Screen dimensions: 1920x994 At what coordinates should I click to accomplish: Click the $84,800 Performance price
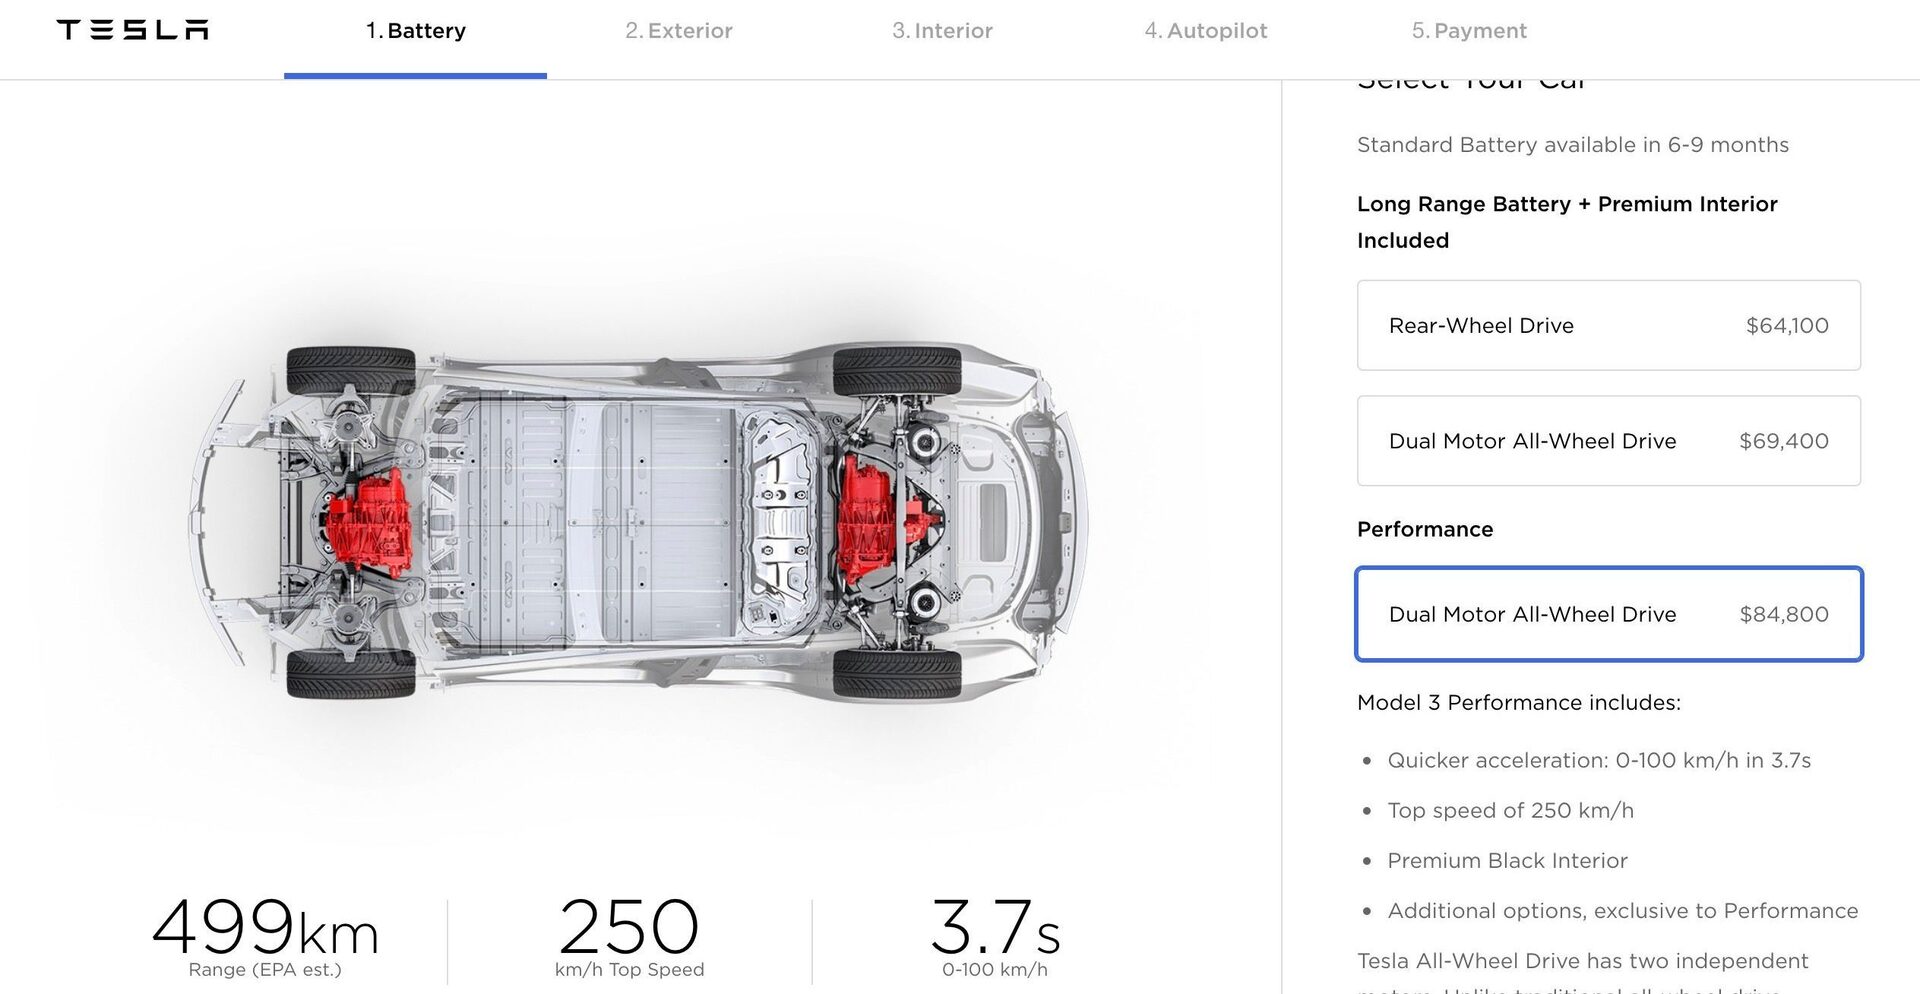1785,614
